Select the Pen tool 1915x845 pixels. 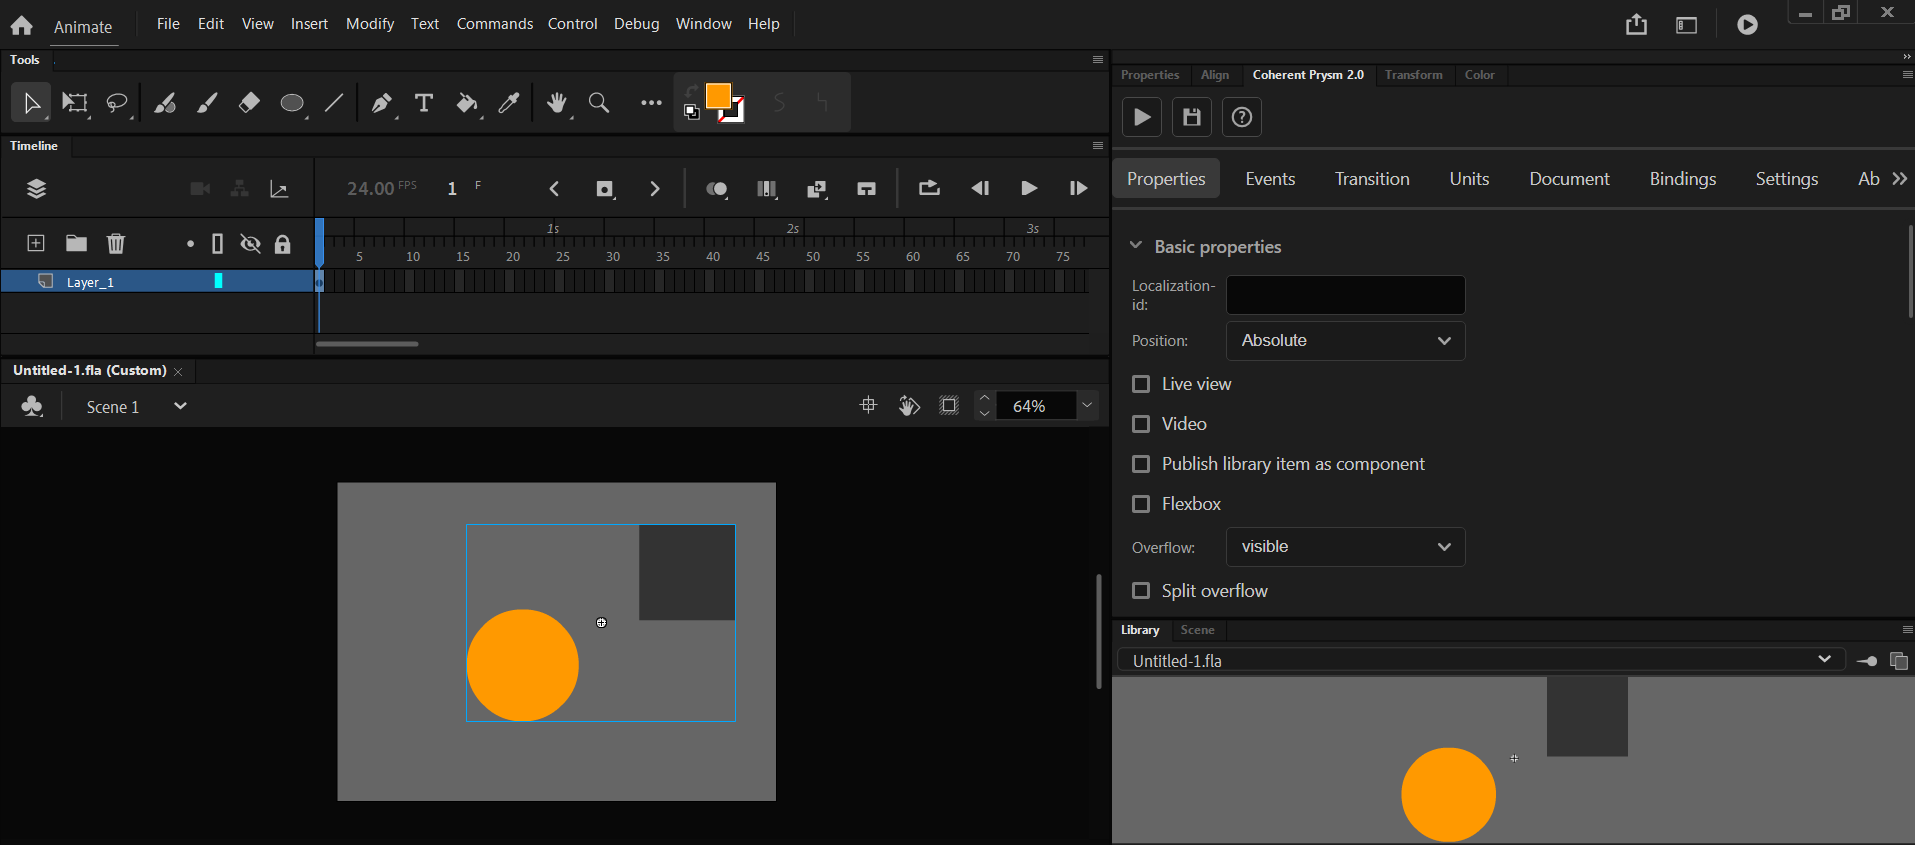point(381,102)
